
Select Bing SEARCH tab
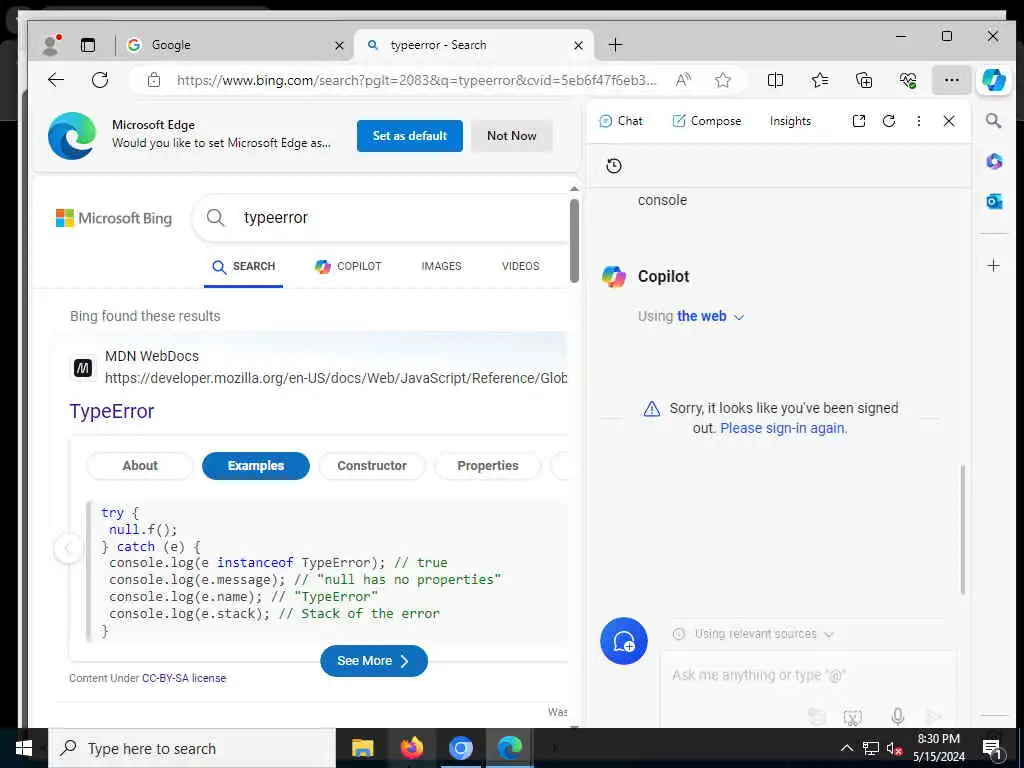point(243,266)
